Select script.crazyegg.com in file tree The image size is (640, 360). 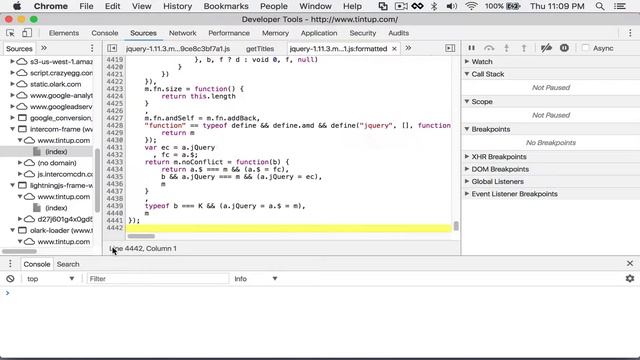point(61,73)
